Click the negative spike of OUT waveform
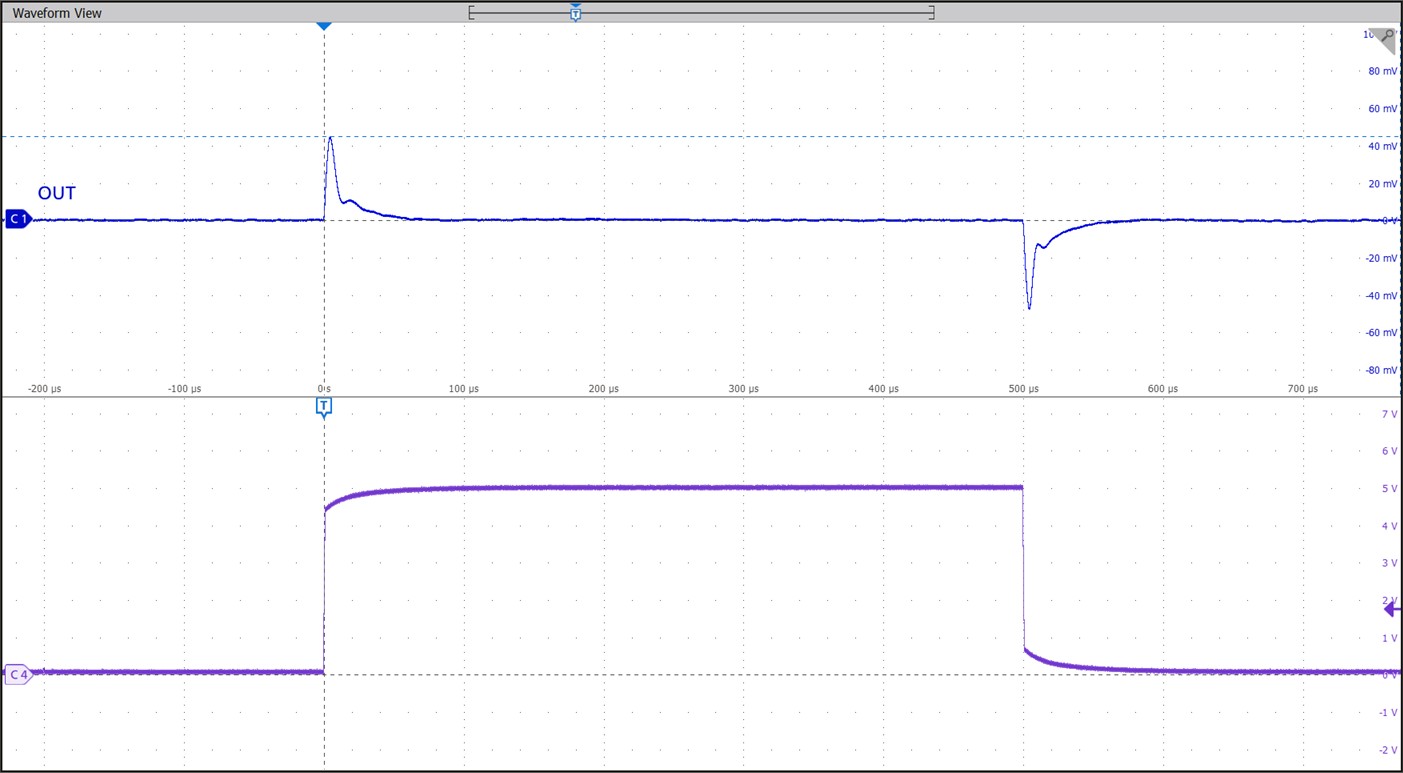The height and width of the screenshot is (773, 1403). pyautogui.click(x=1029, y=306)
